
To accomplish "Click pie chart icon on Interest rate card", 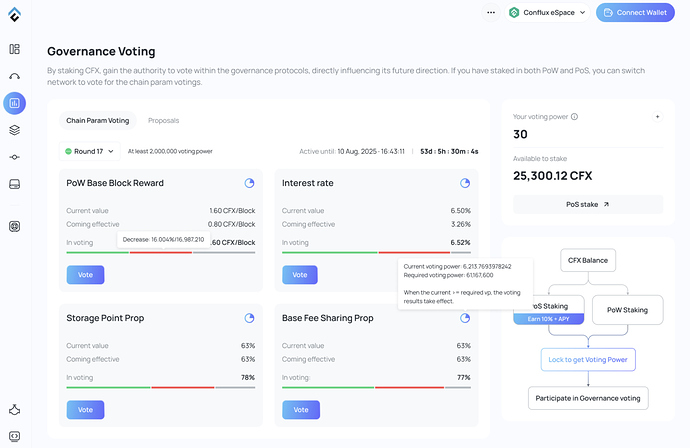I will pos(465,183).
